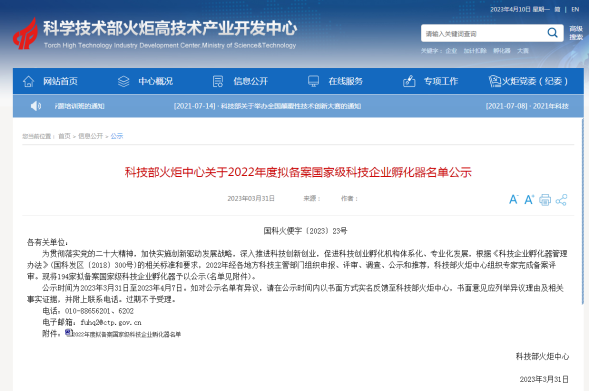Click the stacked-layers icon for 中心概况
The image size is (590, 392).
[123, 81]
